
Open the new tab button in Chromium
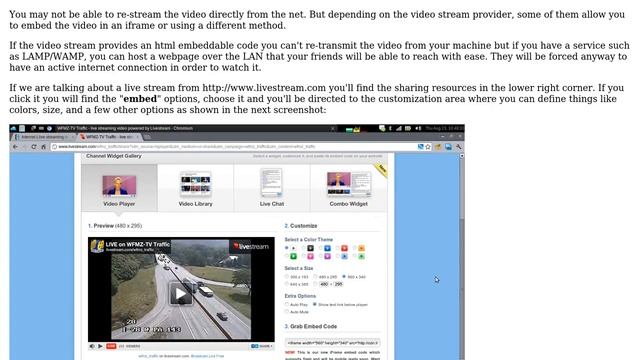click(147, 137)
